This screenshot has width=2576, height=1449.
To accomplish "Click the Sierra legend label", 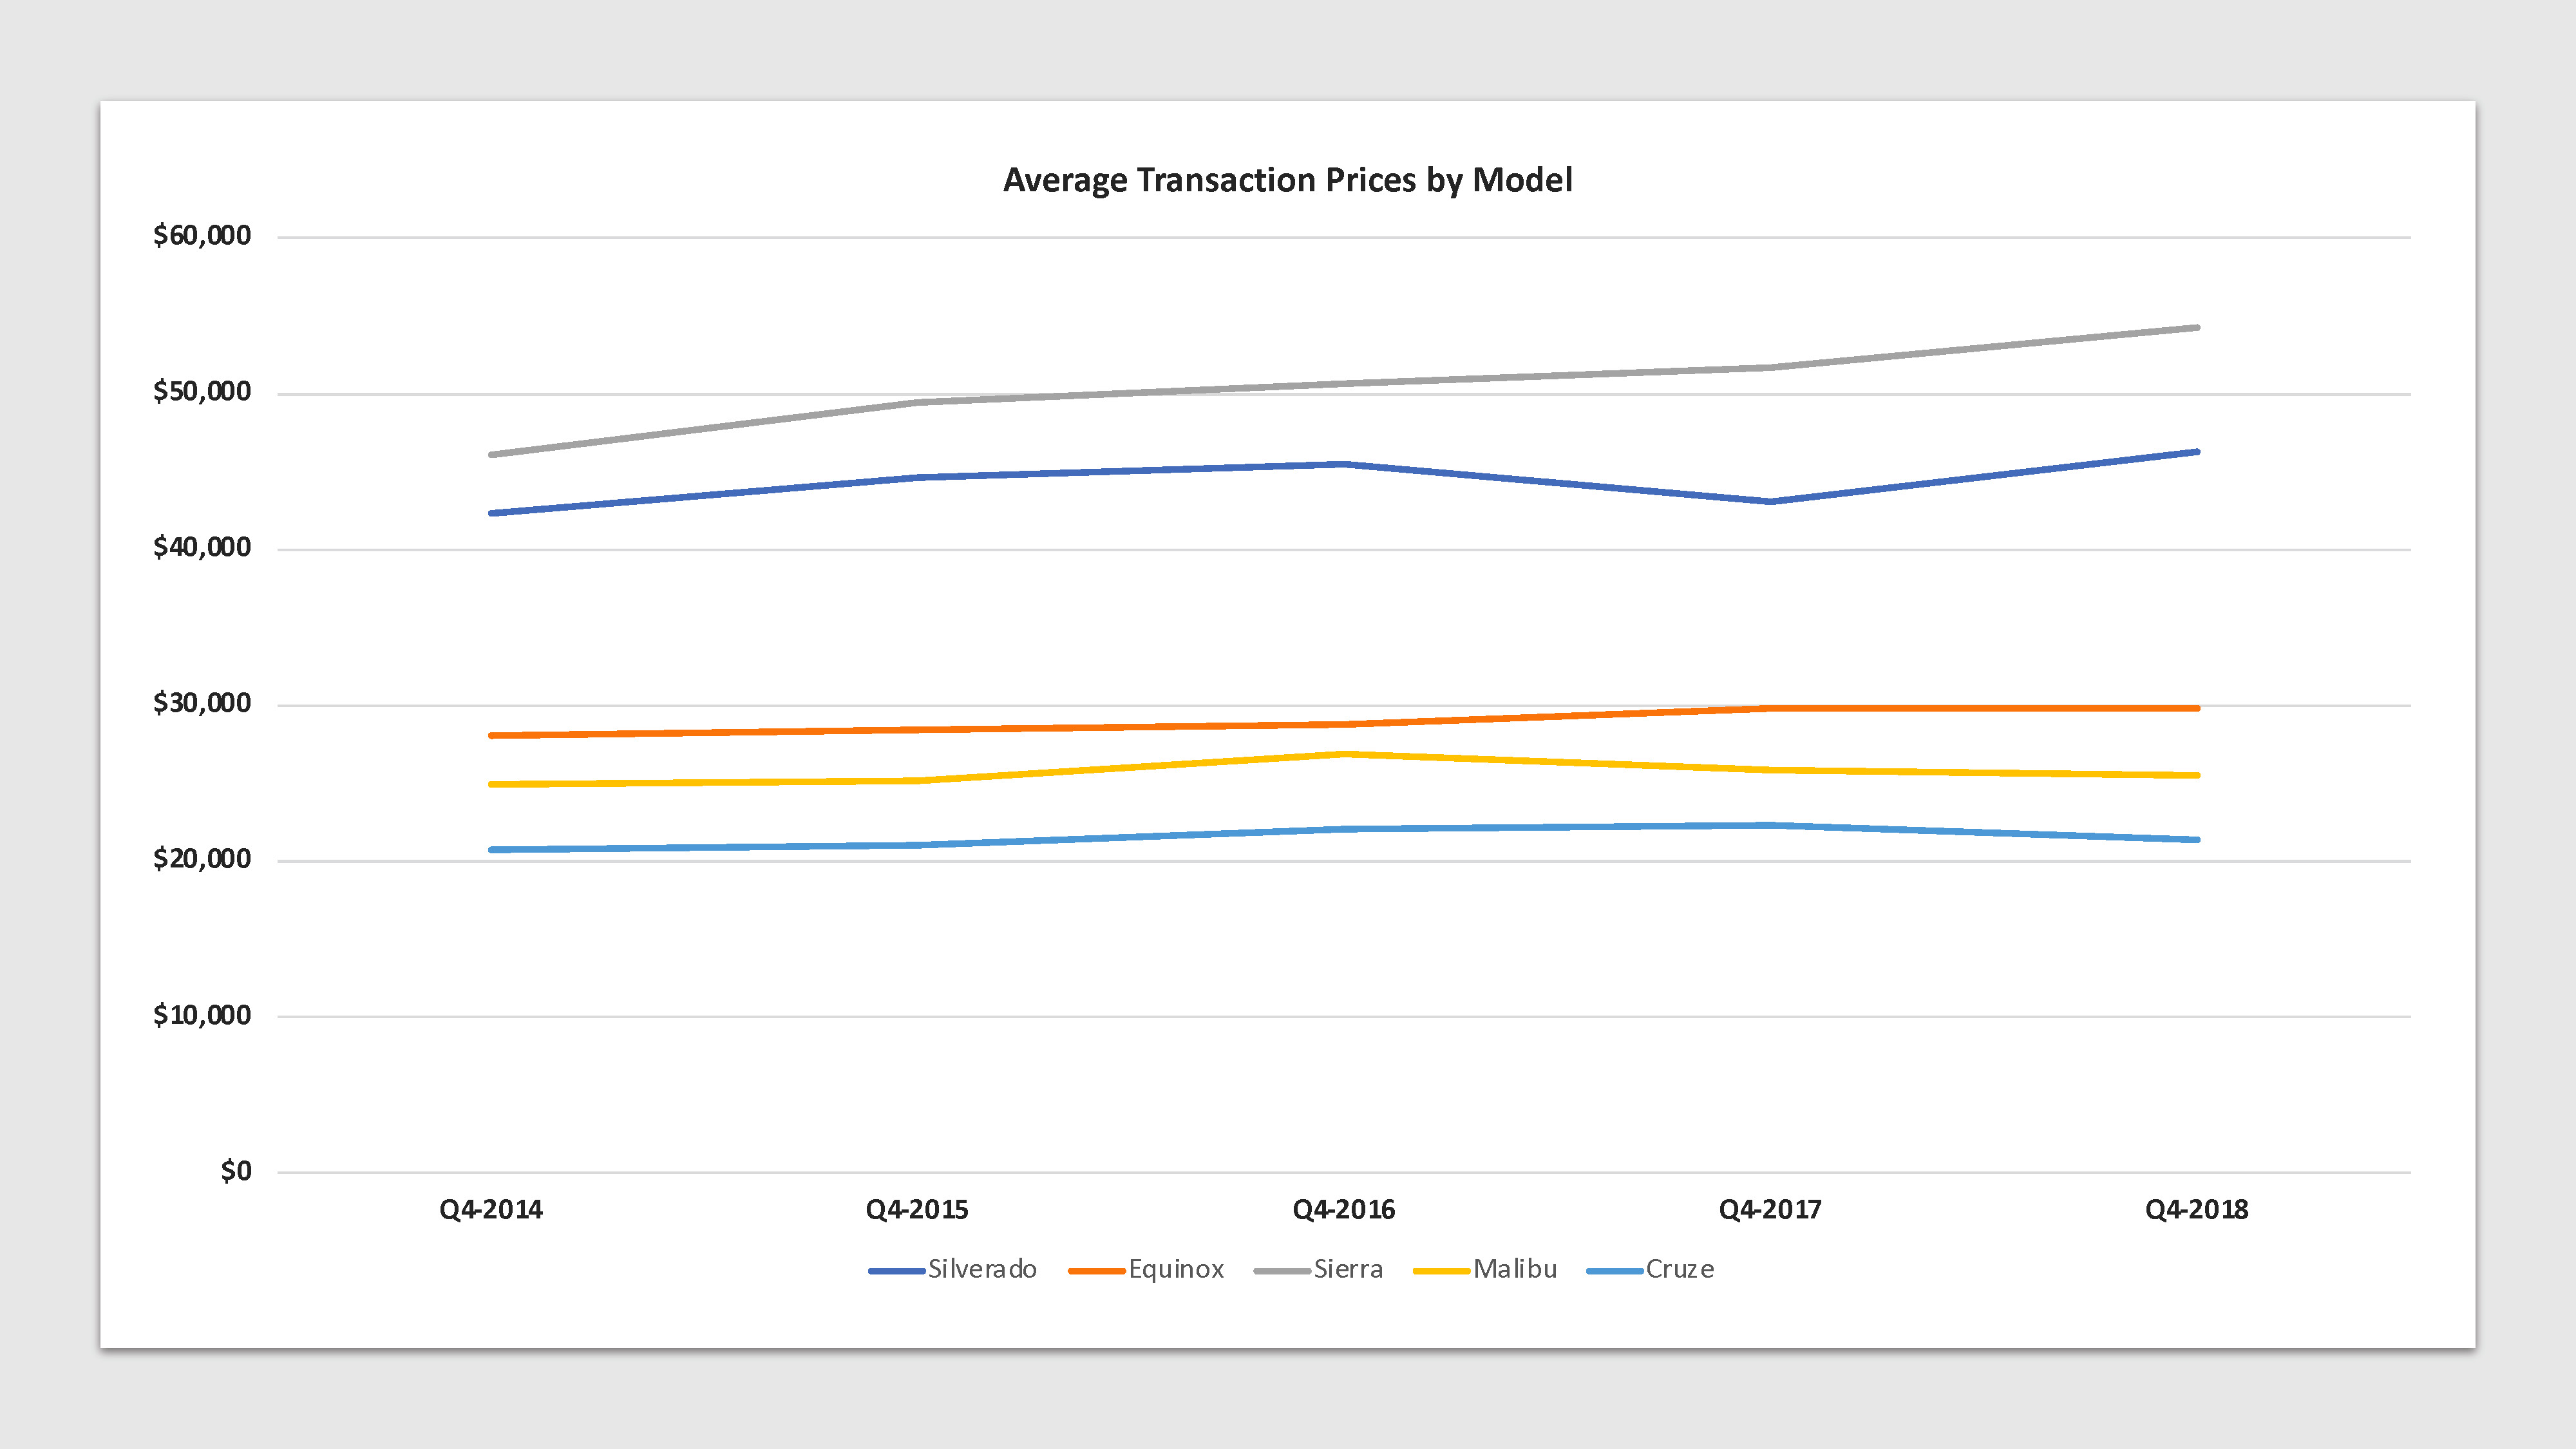I will coord(1348,1269).
